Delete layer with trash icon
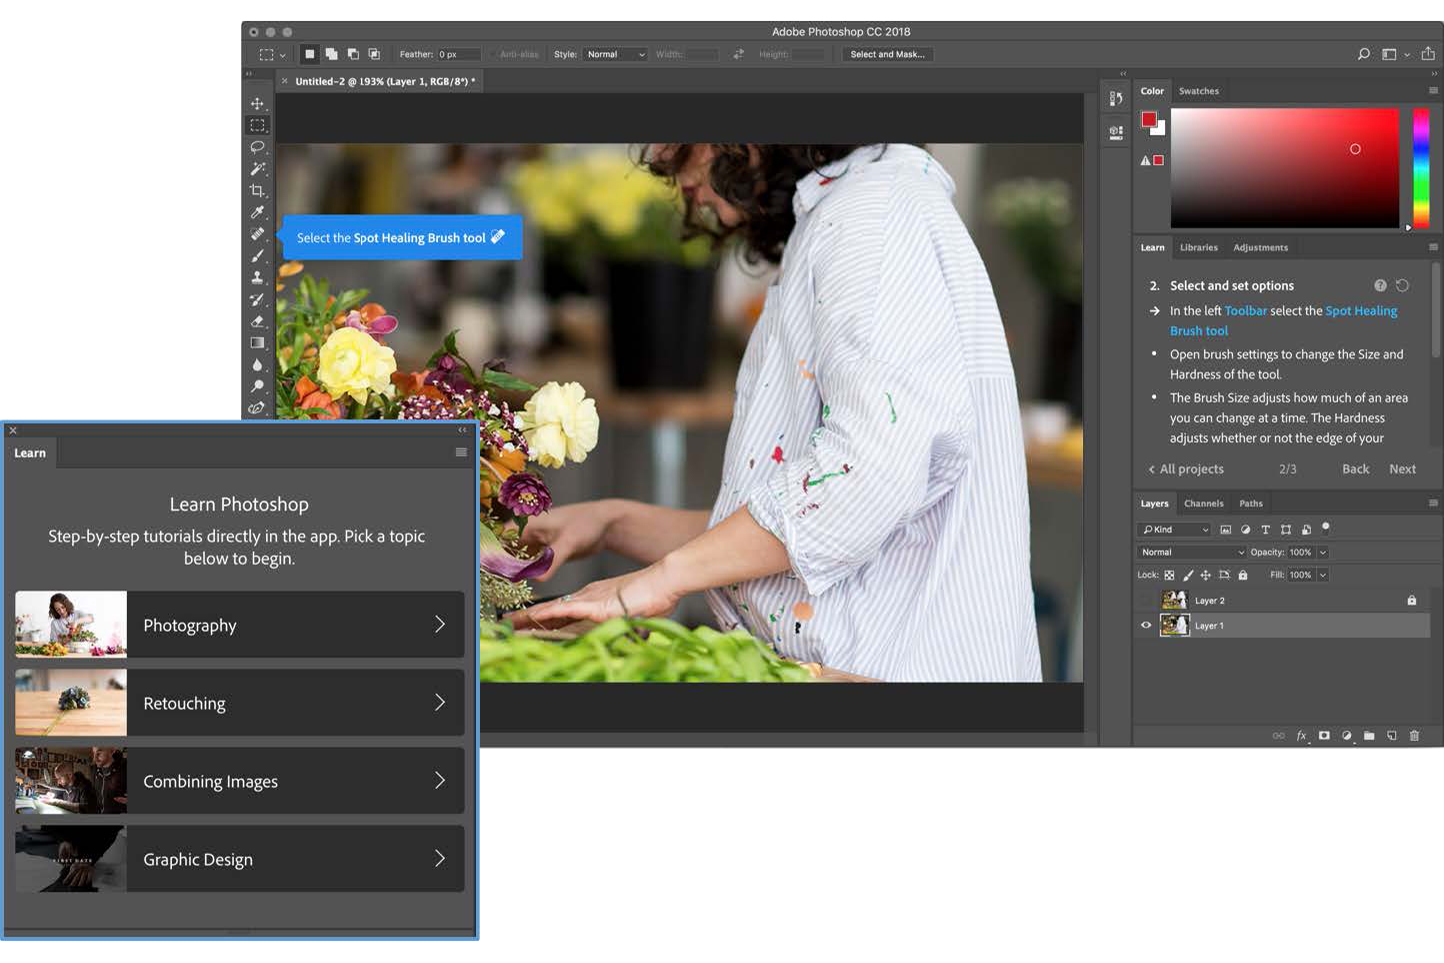1444x963 pixels. point(1414,736)
